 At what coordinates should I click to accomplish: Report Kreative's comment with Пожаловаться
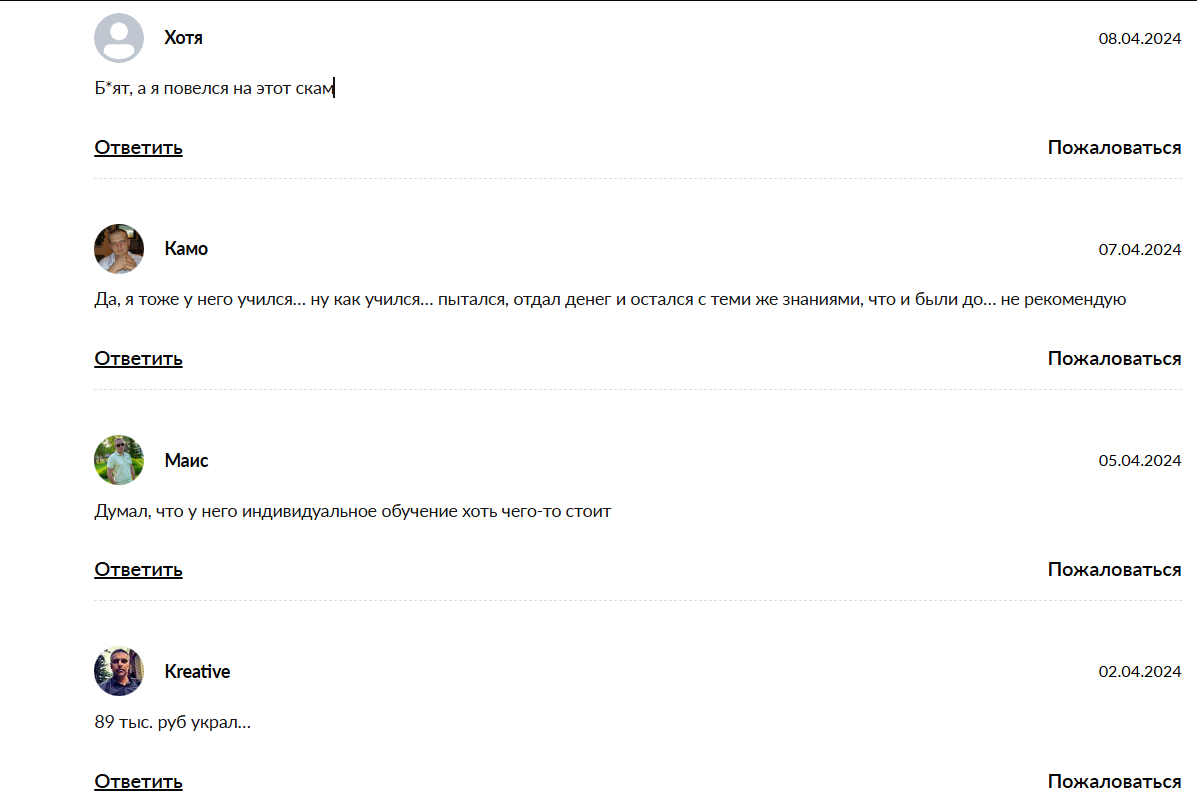tap(1114, 781)
